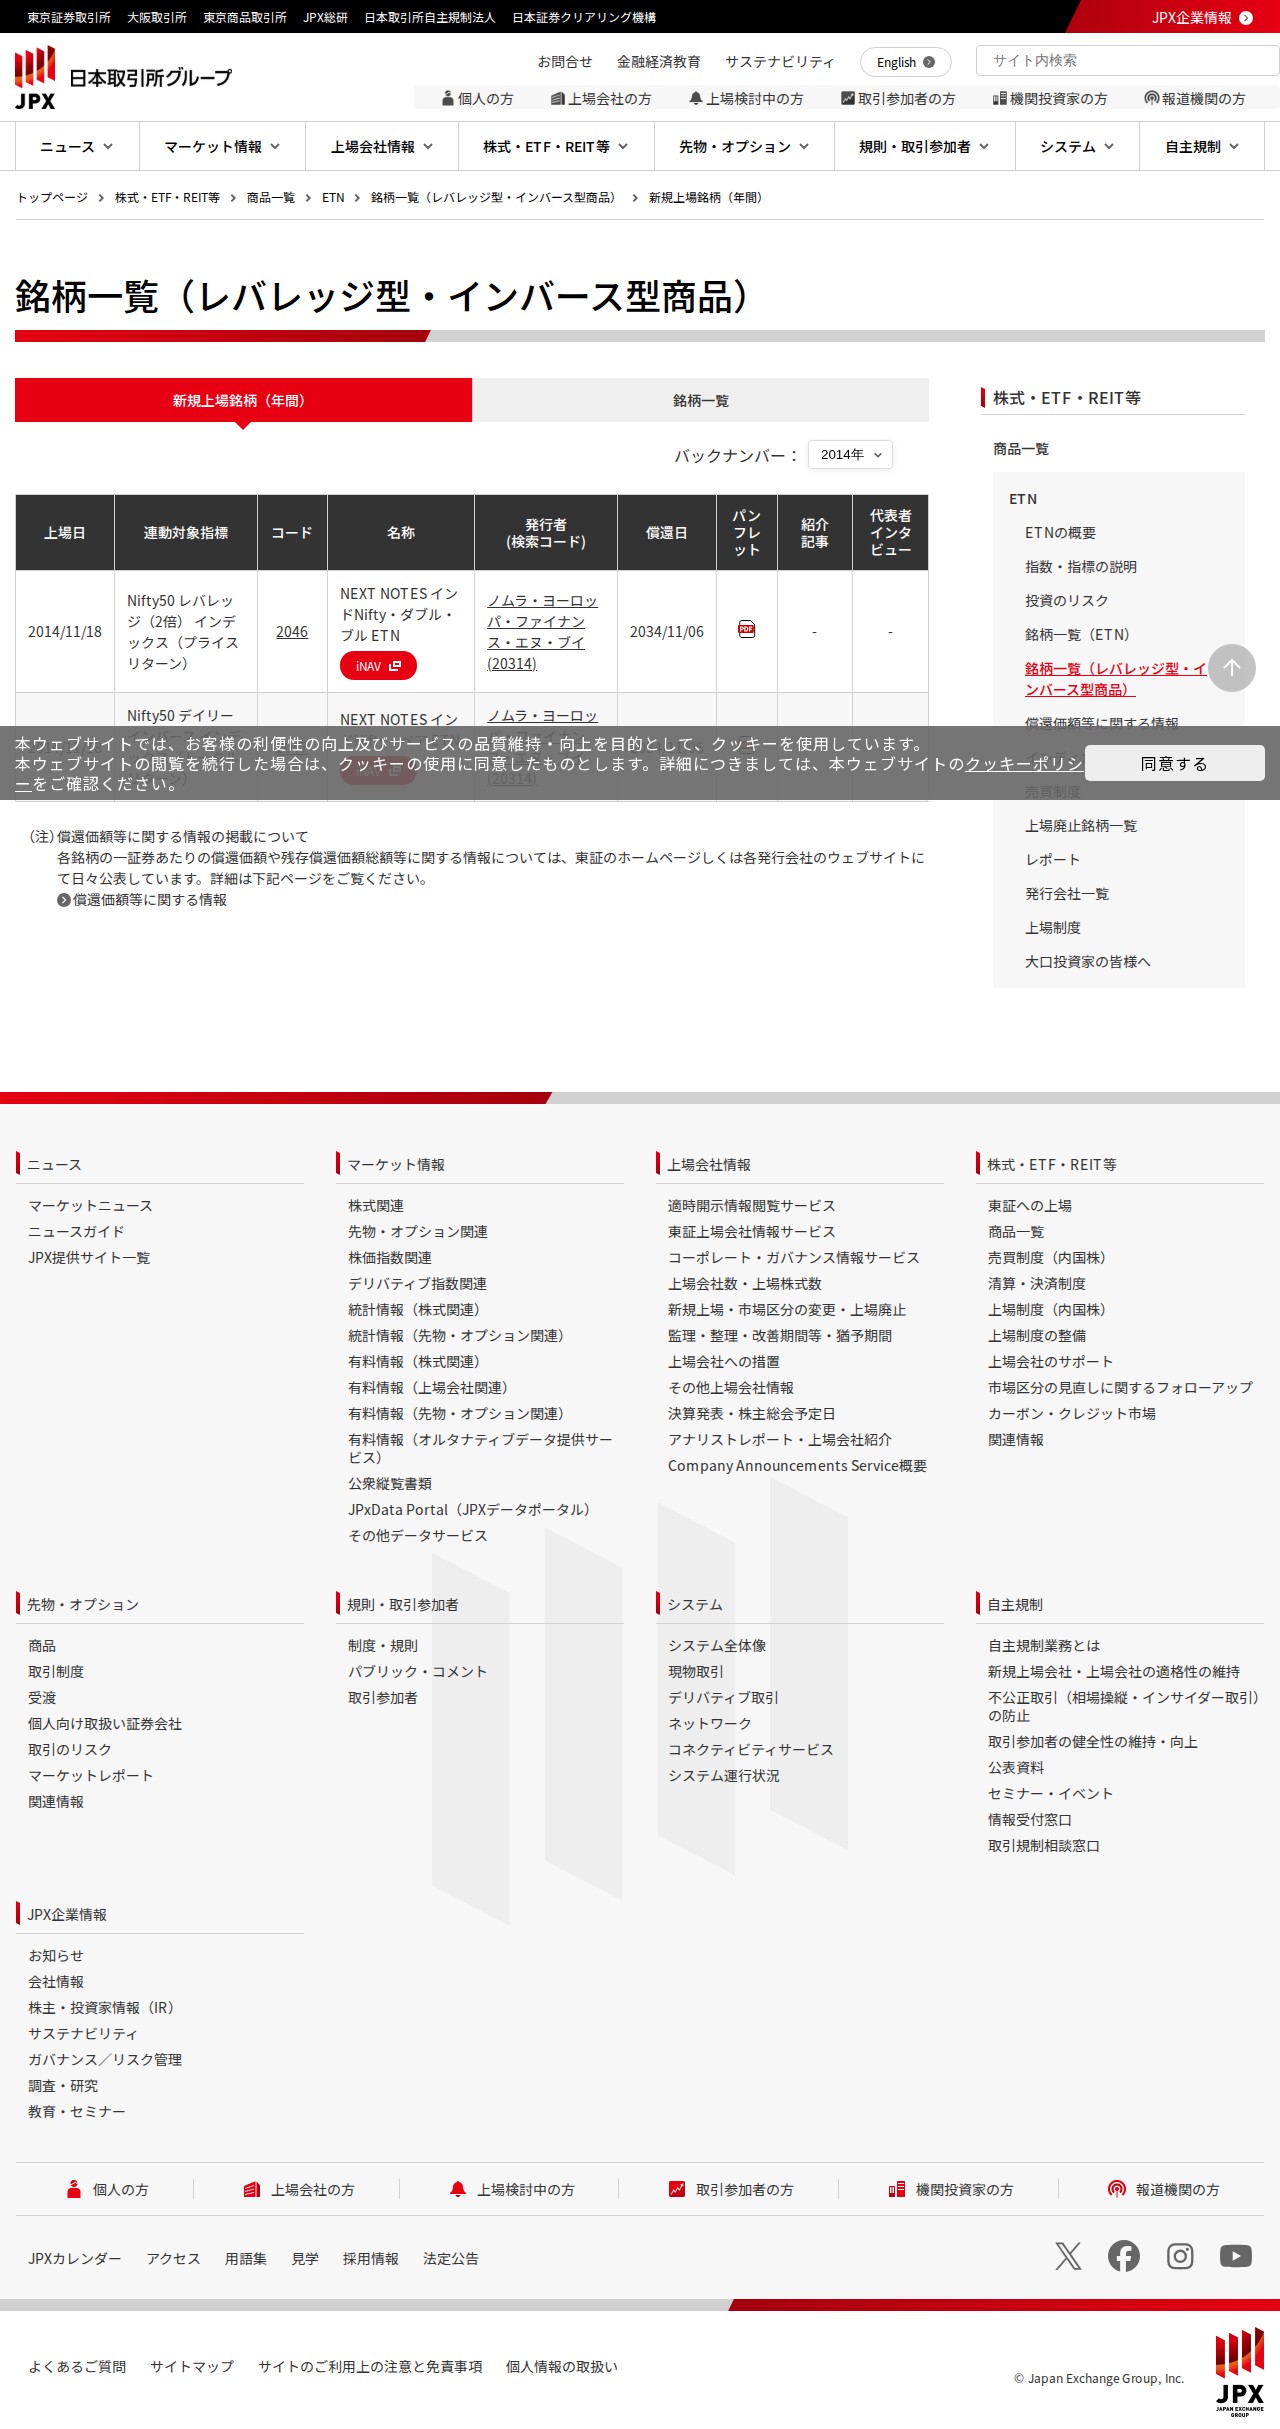Expand the 上場会社情報 navigation menu

point(382,146)
